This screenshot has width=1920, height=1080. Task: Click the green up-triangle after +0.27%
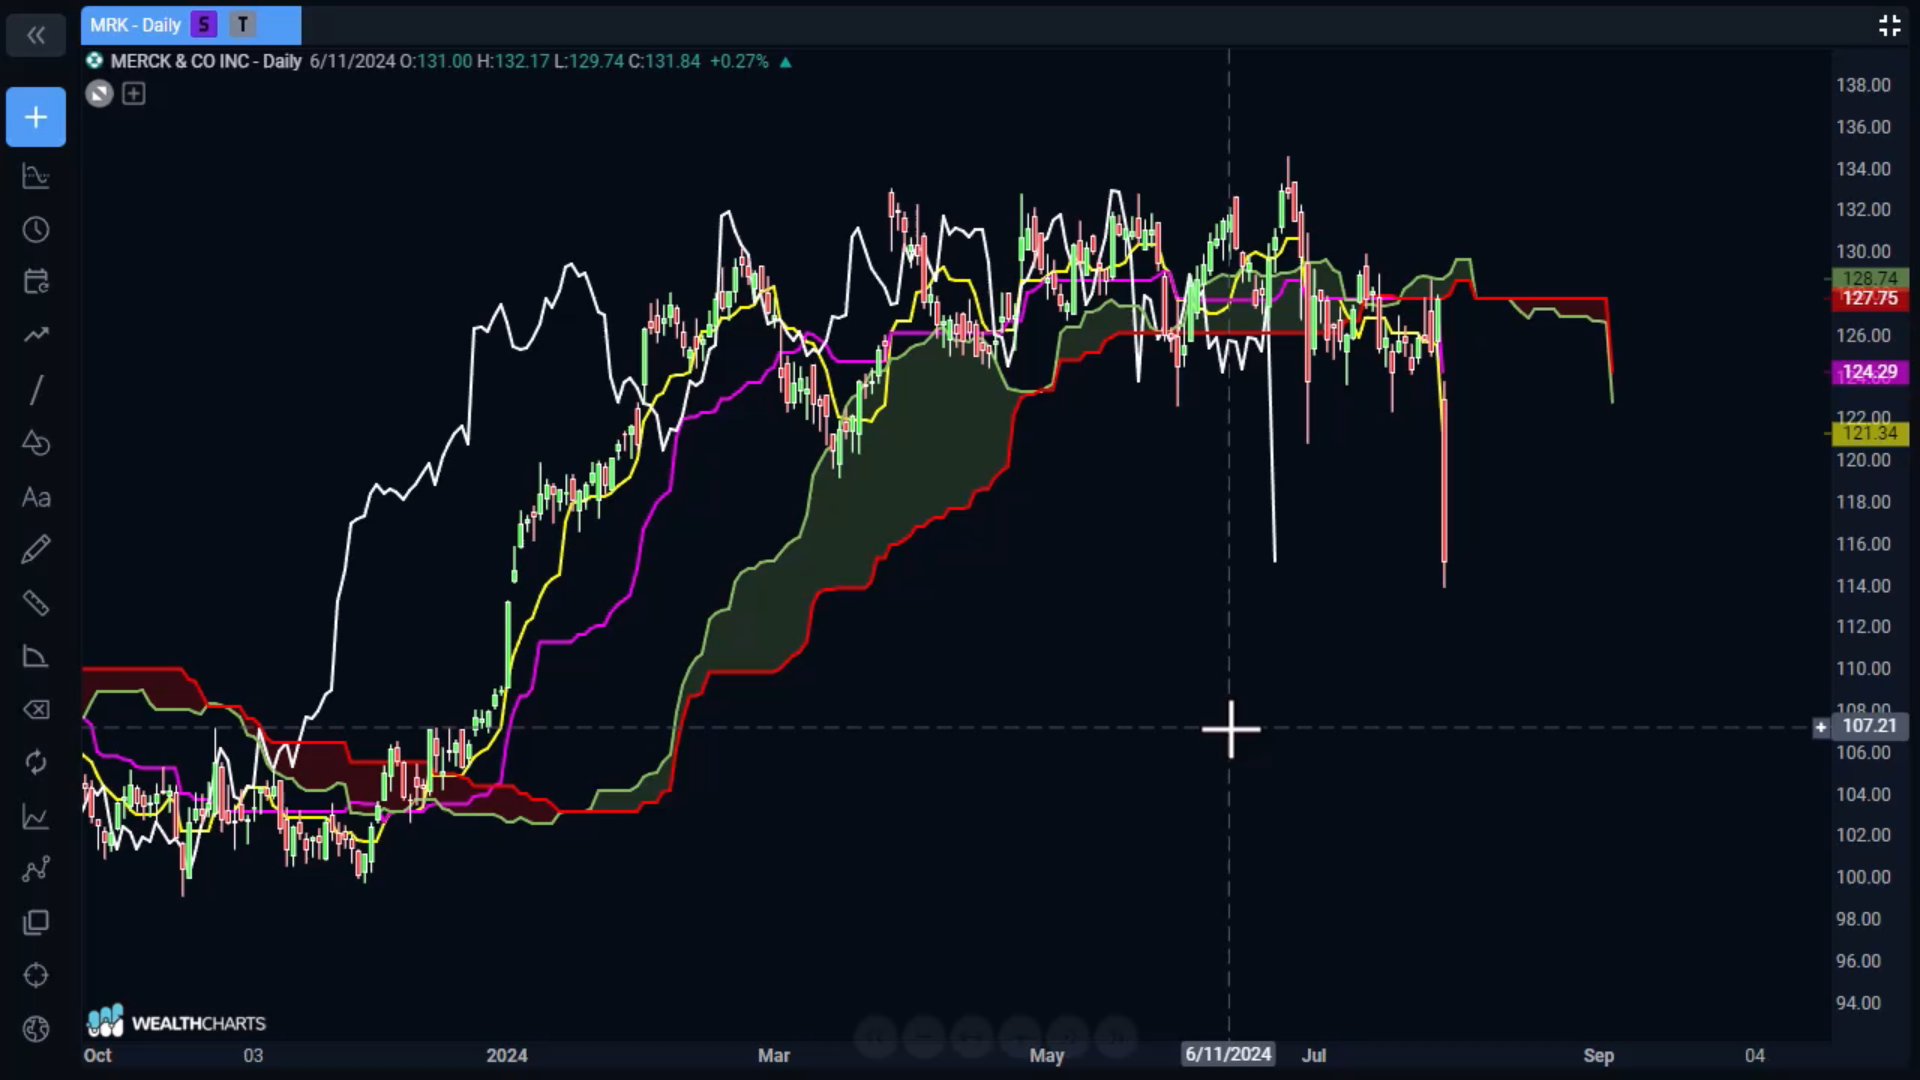[x=786, y=62]
